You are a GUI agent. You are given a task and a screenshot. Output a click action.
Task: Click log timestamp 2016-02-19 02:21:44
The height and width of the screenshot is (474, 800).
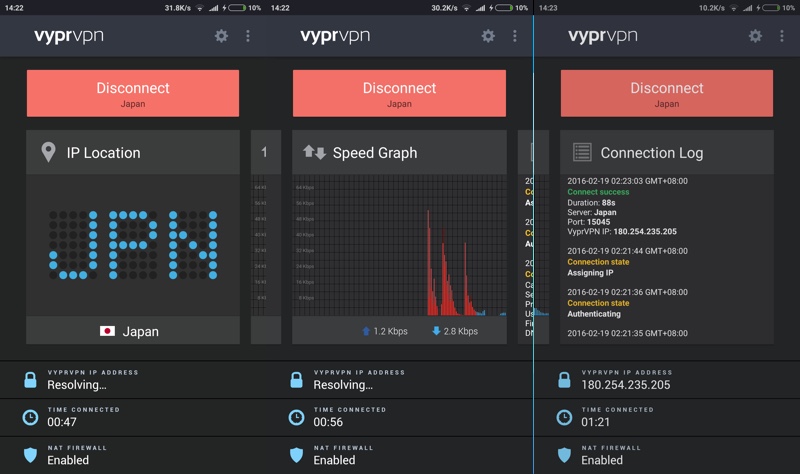click(628, 251)
